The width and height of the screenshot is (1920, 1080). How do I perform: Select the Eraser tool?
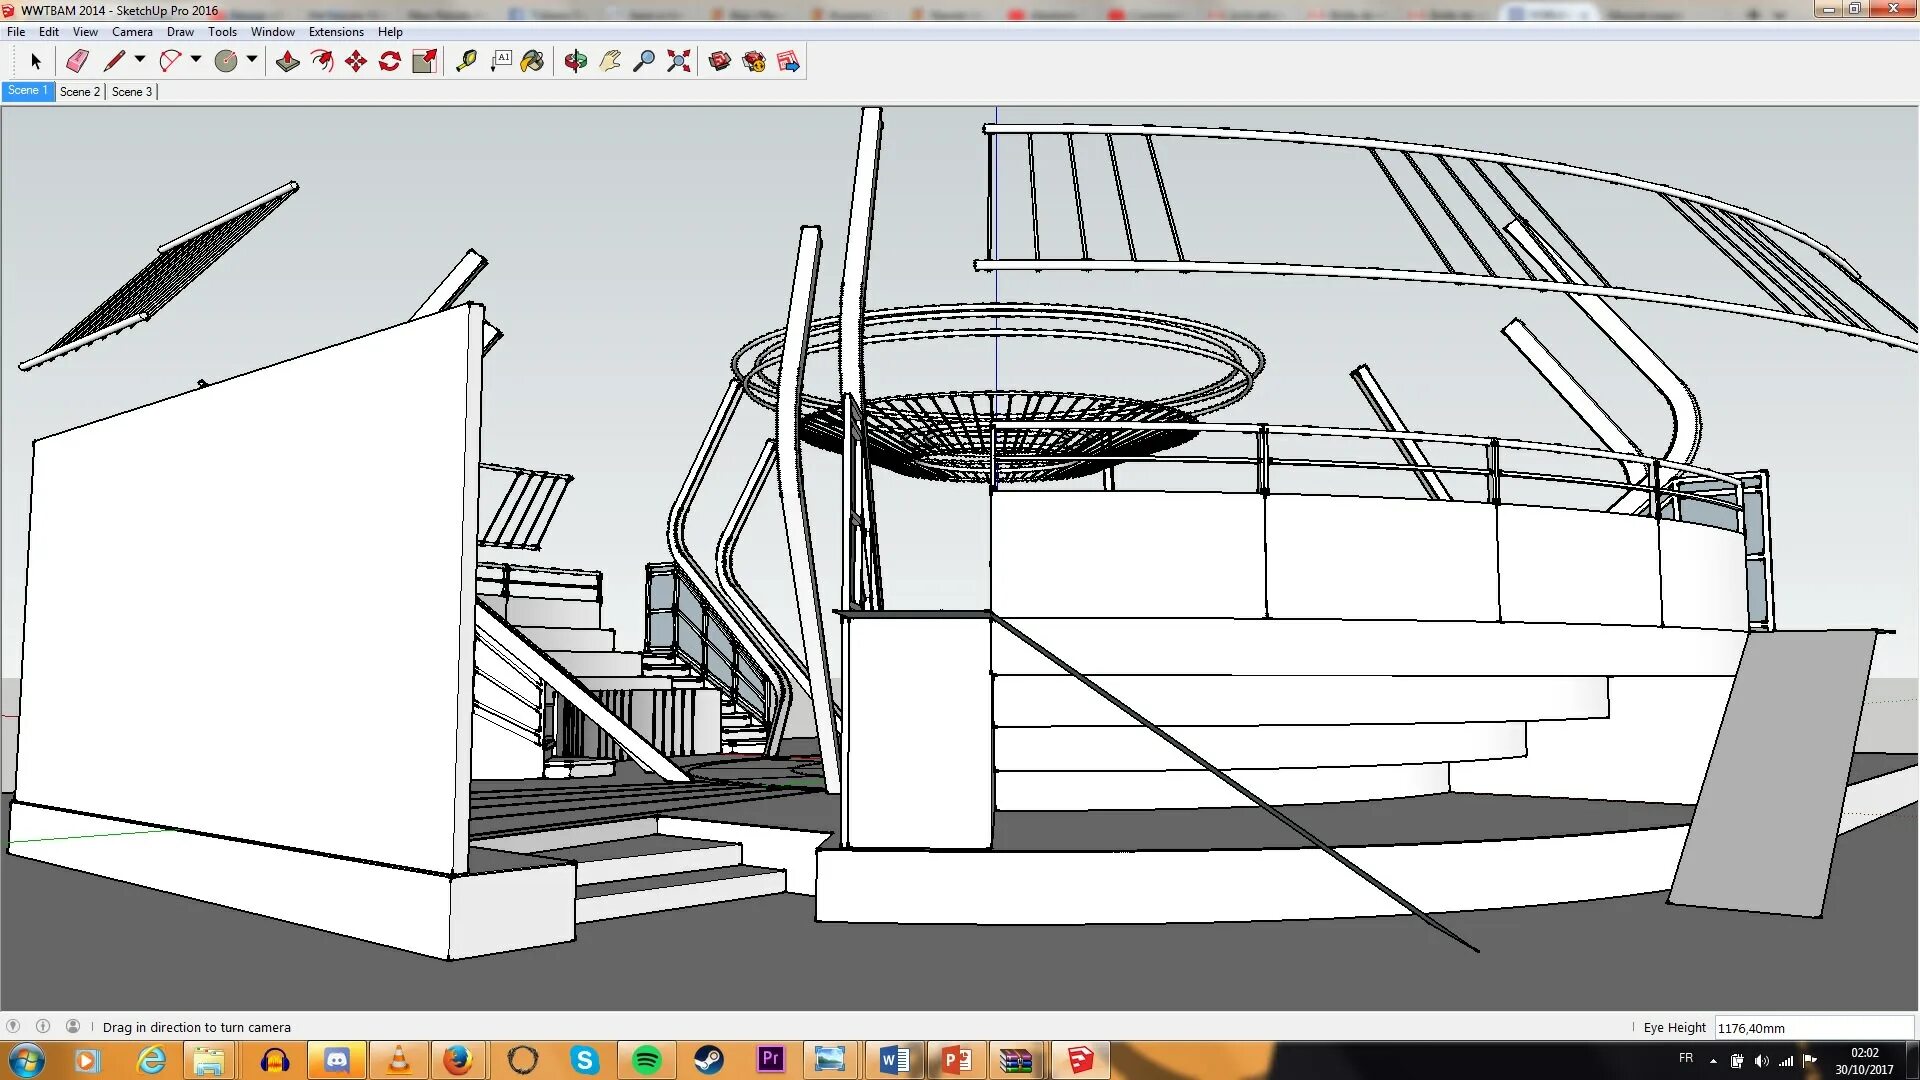click(x=77, y=62)
